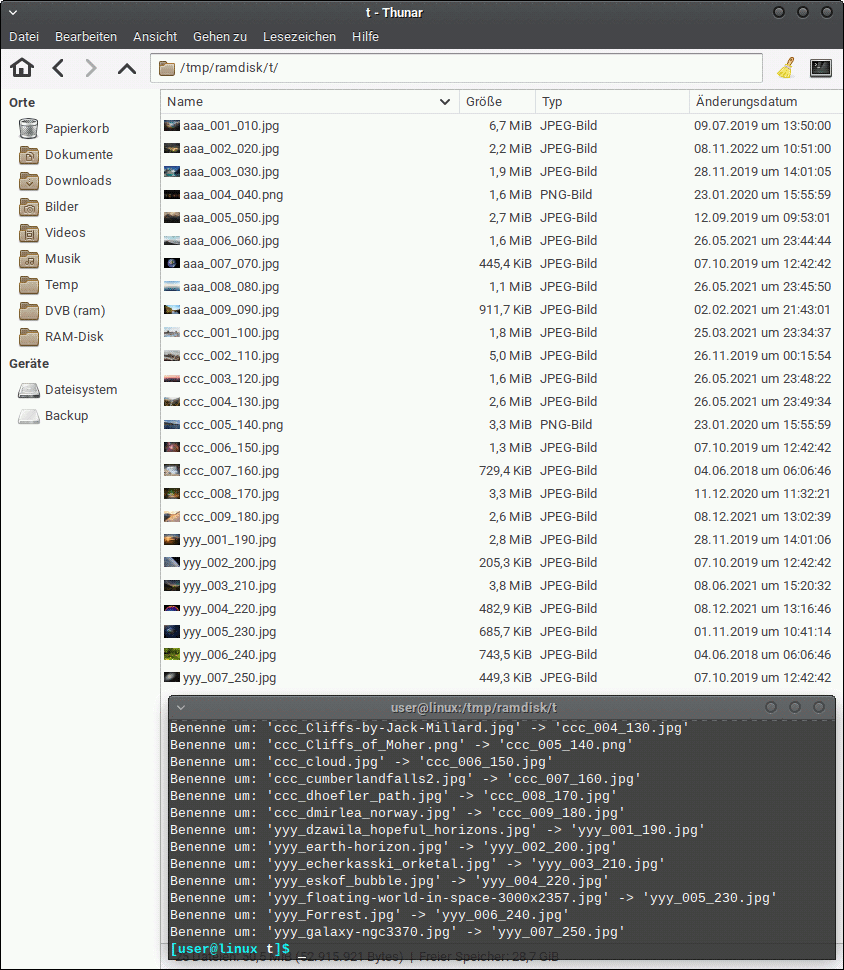844x970 pixels.
Task: Go to the home folder icon
Action: tap(22, 67)
